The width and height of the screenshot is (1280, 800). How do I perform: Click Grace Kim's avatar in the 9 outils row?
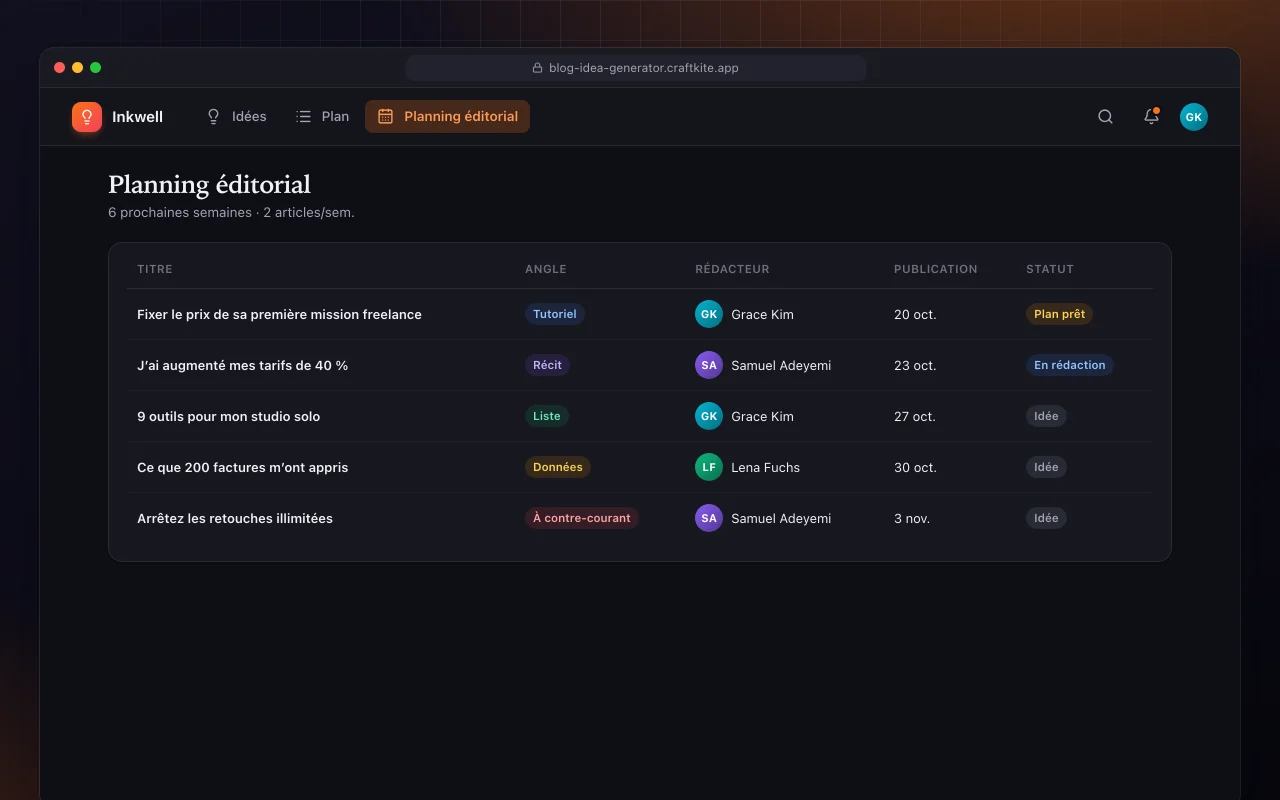tap(709, 416)
